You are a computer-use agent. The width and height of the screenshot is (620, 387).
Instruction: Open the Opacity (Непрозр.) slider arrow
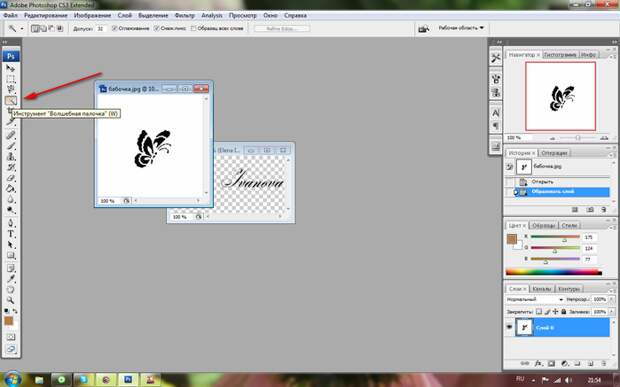pos(611,300)
